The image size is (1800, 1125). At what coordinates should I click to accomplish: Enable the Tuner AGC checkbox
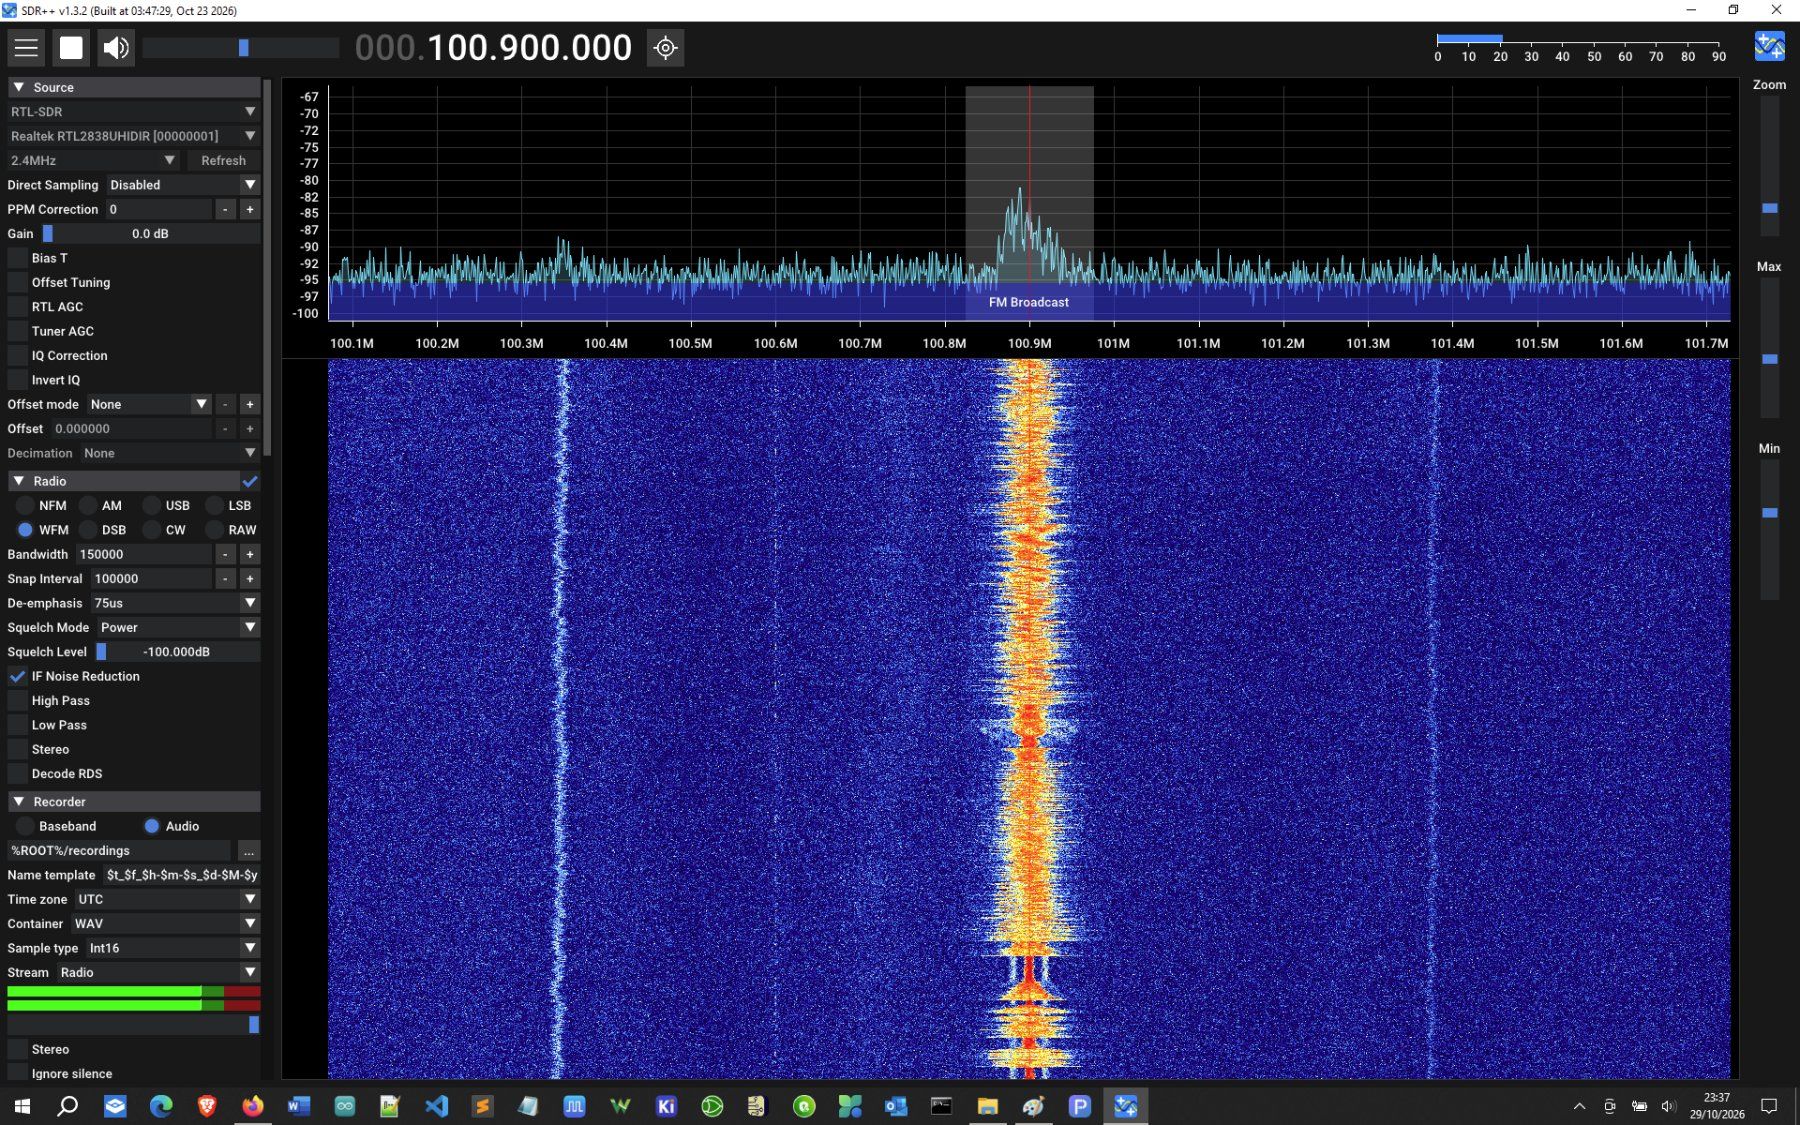click(18, 331)
